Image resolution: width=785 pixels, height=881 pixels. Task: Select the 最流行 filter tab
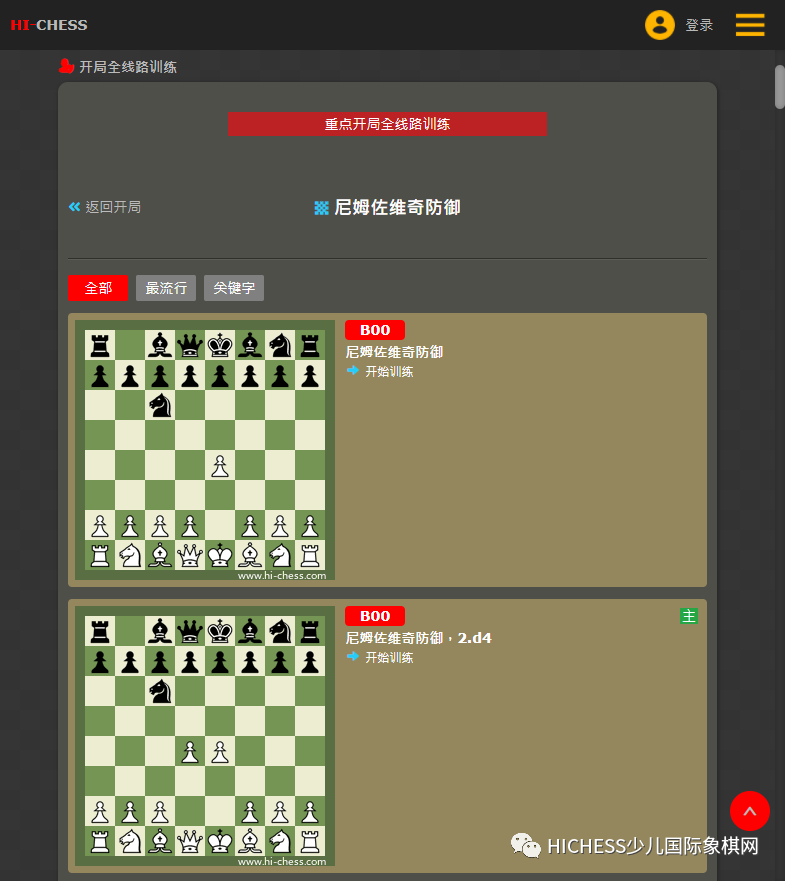click(x=166, y=288)
